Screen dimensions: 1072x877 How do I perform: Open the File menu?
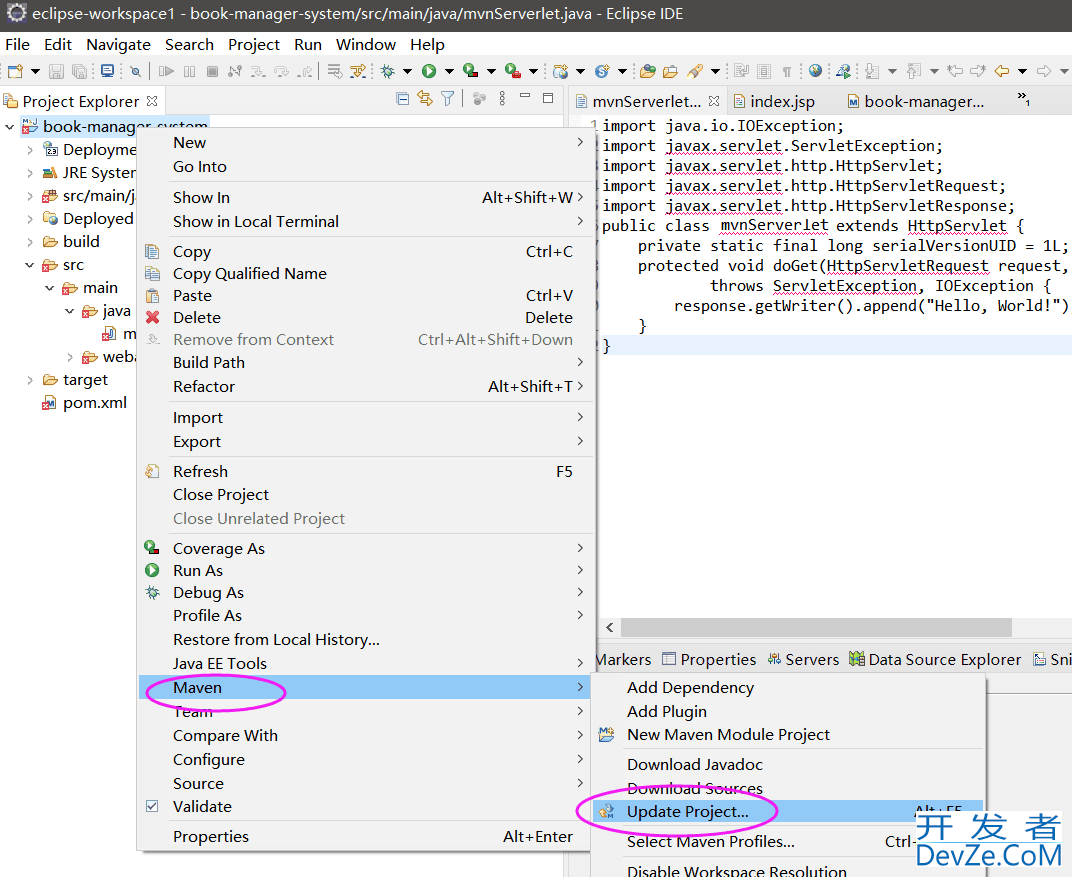pyautogui.click(x=18, y=44)
